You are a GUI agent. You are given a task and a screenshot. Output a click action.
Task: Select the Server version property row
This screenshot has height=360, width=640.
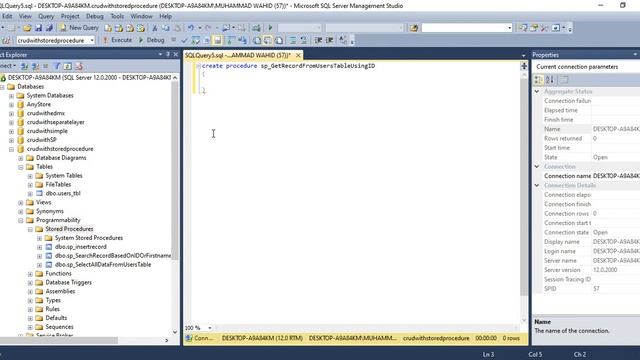(x=586, y=270)
